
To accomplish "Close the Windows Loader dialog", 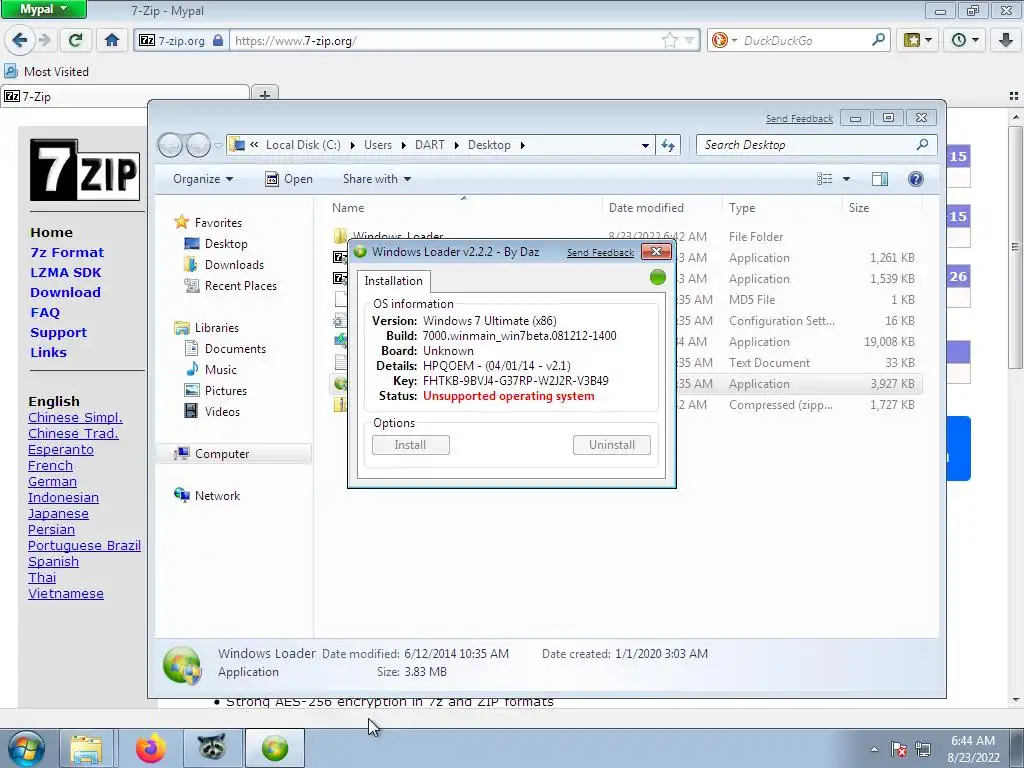I will click(656, 251).
